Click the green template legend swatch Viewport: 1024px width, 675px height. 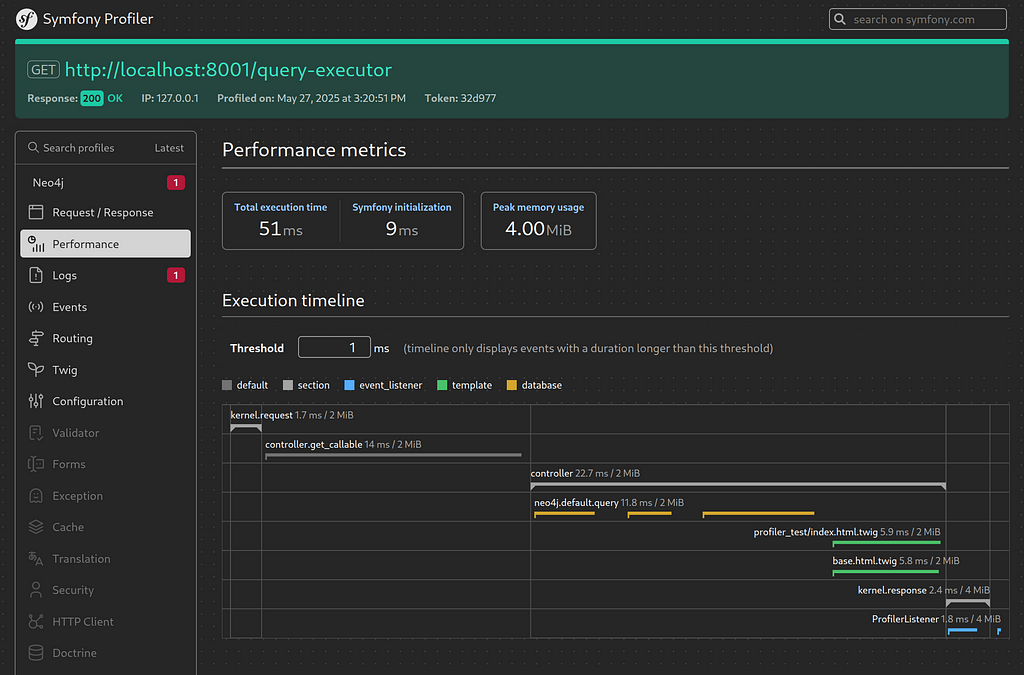pyautogui.click(x=442, y=385)
